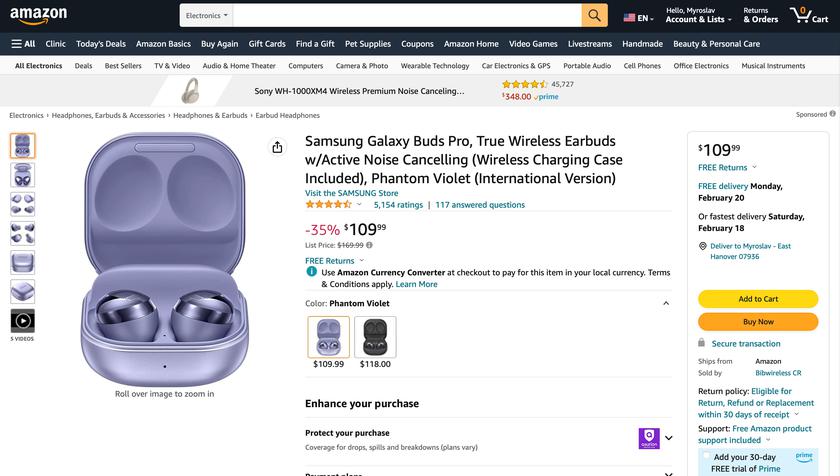840x476 pixels.
Task: Expand Protect your purchase options
Action: click(668, 438)
